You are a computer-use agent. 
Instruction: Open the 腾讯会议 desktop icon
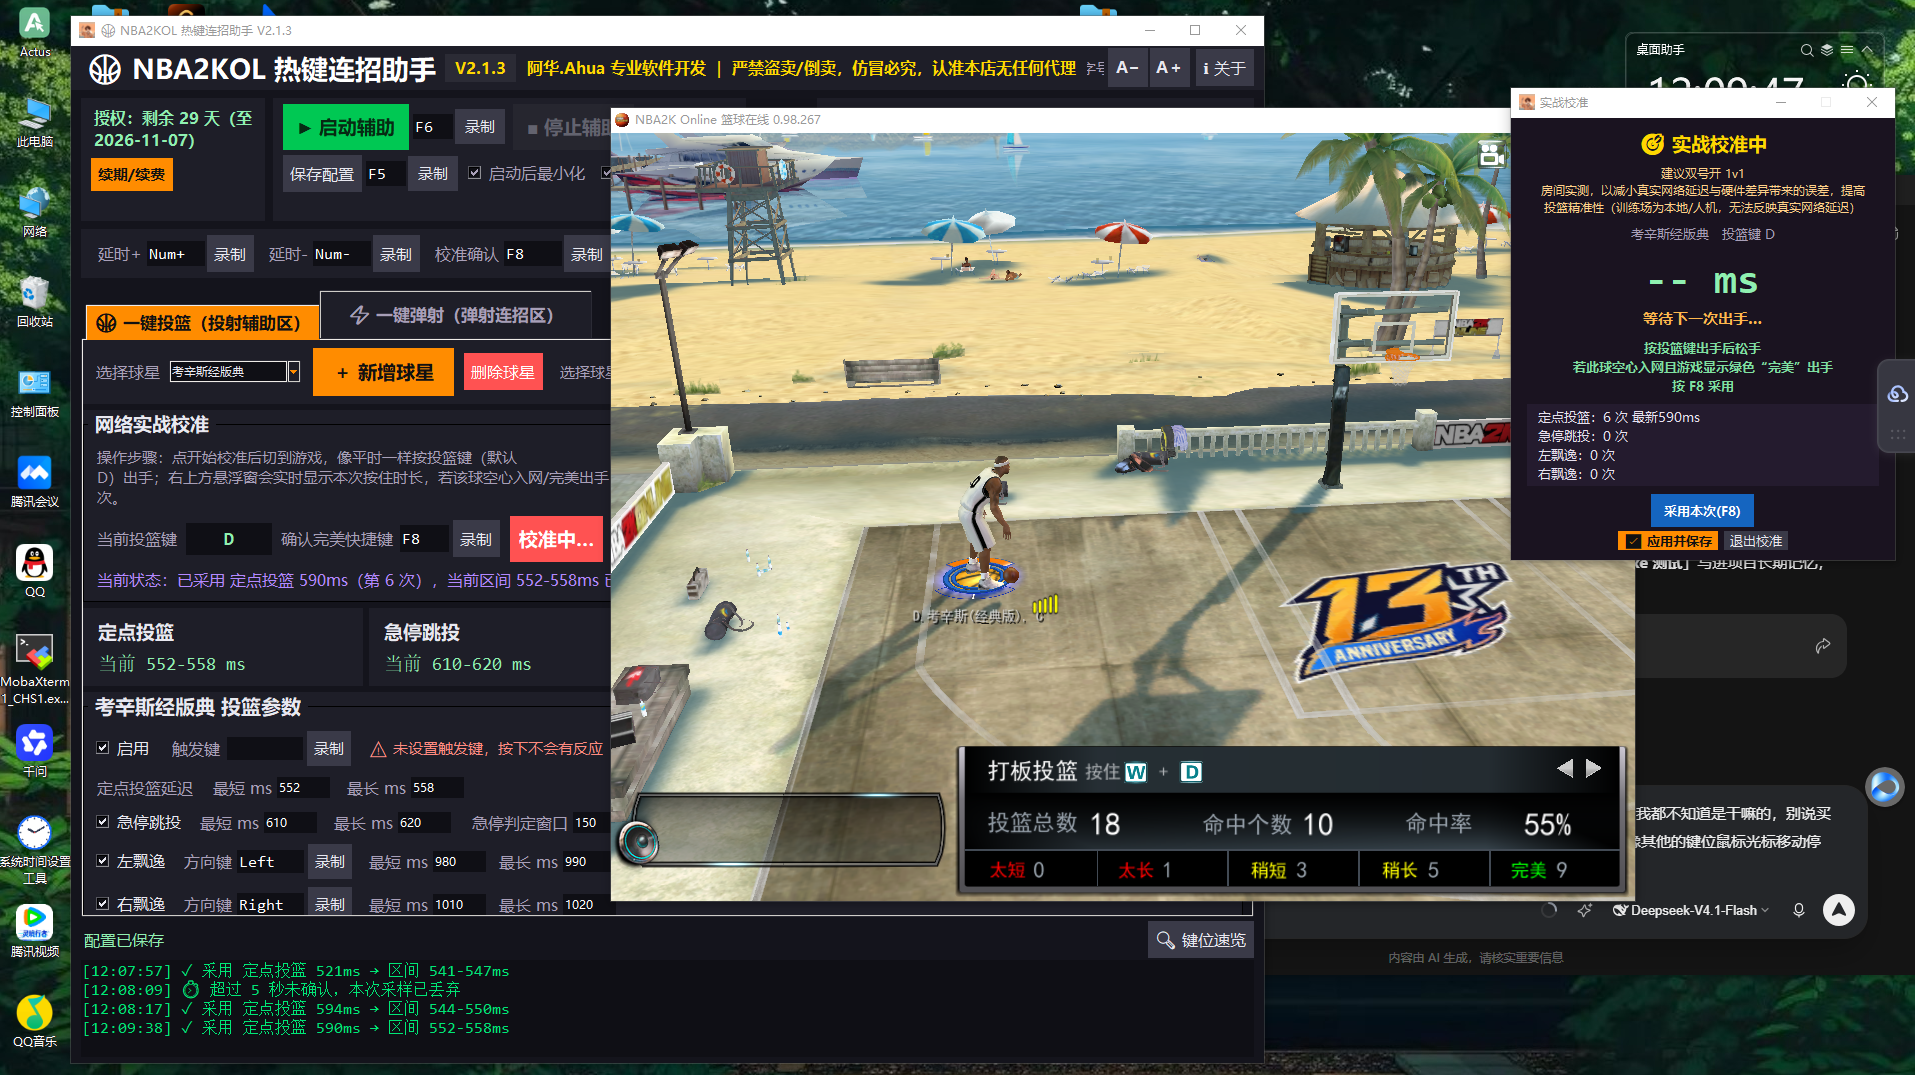tap(34, 481)
